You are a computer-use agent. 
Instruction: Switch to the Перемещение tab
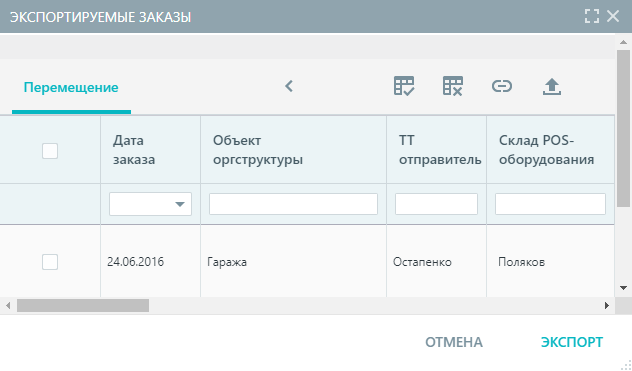click(x=71, y=88)
